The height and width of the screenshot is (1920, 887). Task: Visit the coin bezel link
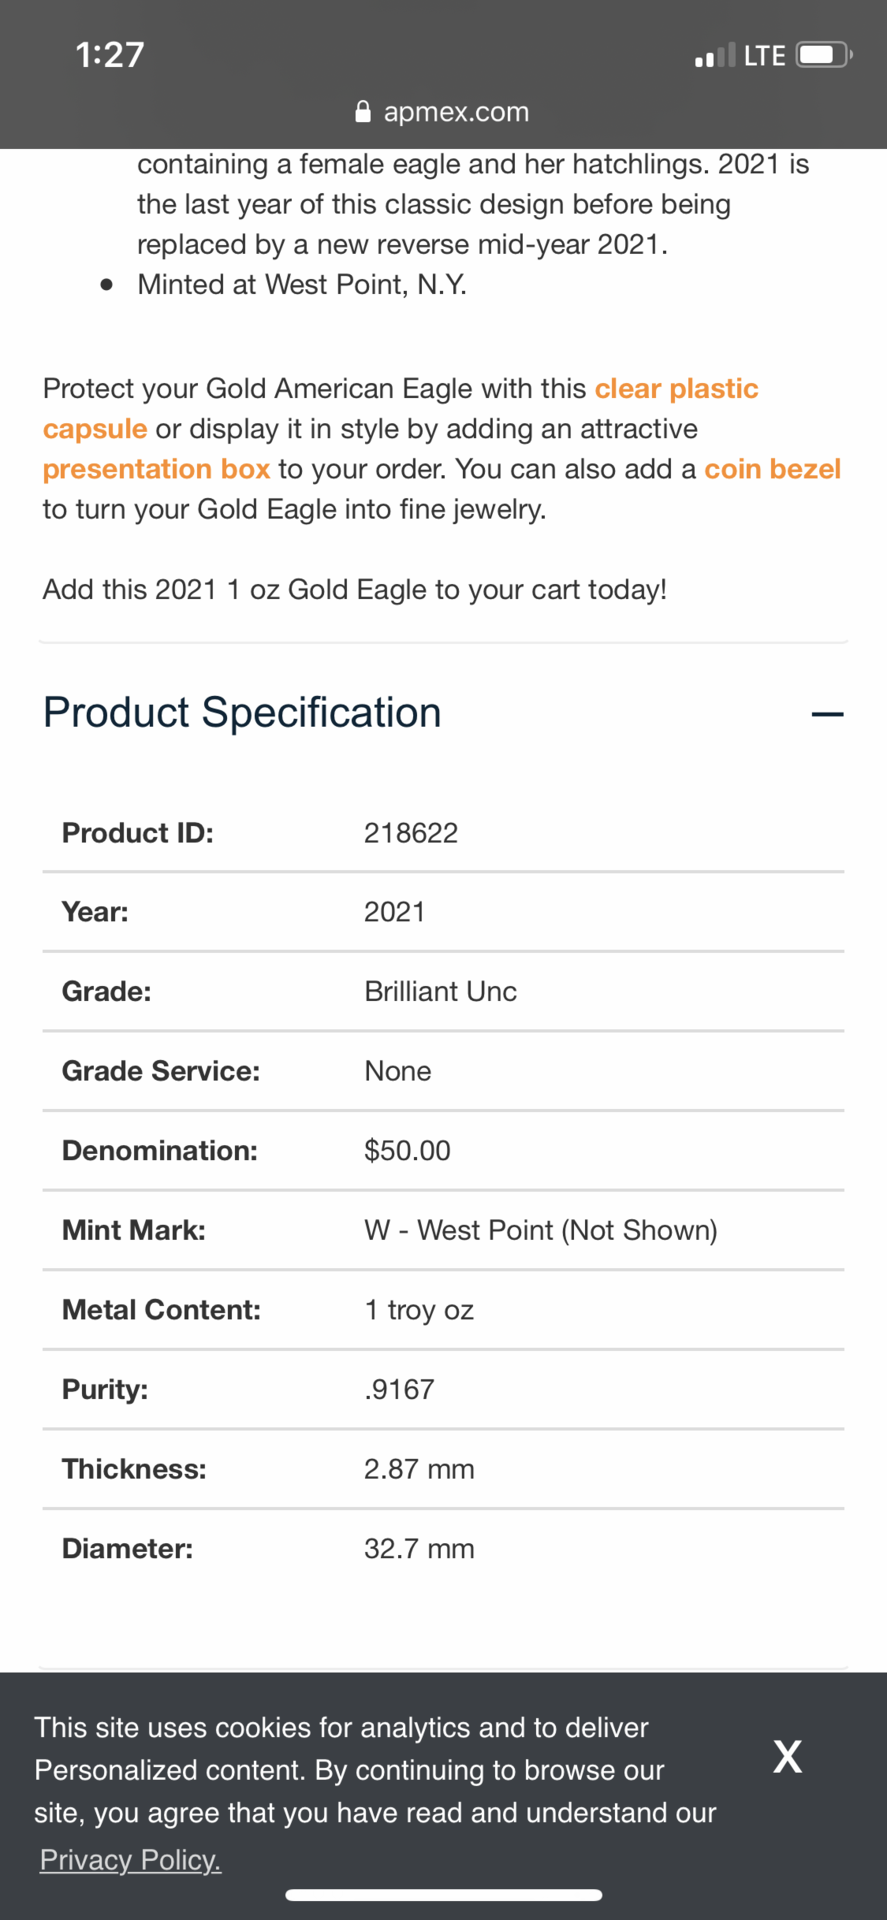pos(772,469)
